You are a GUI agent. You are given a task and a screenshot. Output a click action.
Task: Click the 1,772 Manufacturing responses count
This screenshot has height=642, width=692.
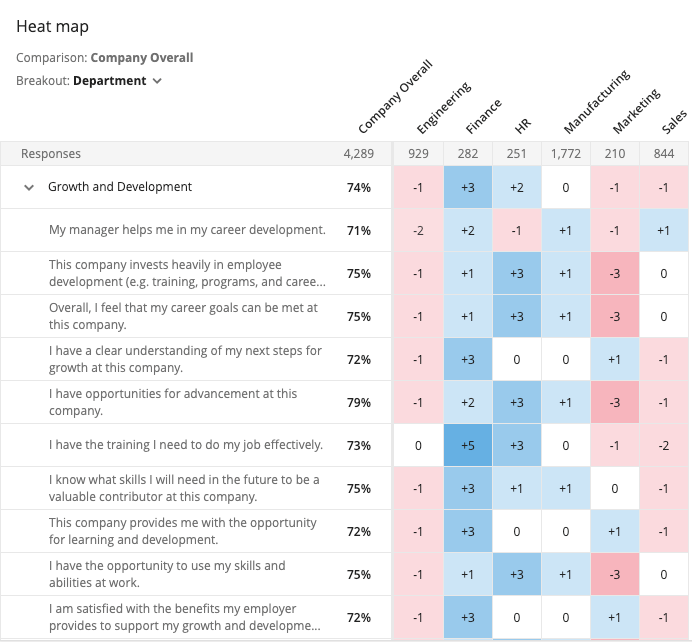point(566,154)
